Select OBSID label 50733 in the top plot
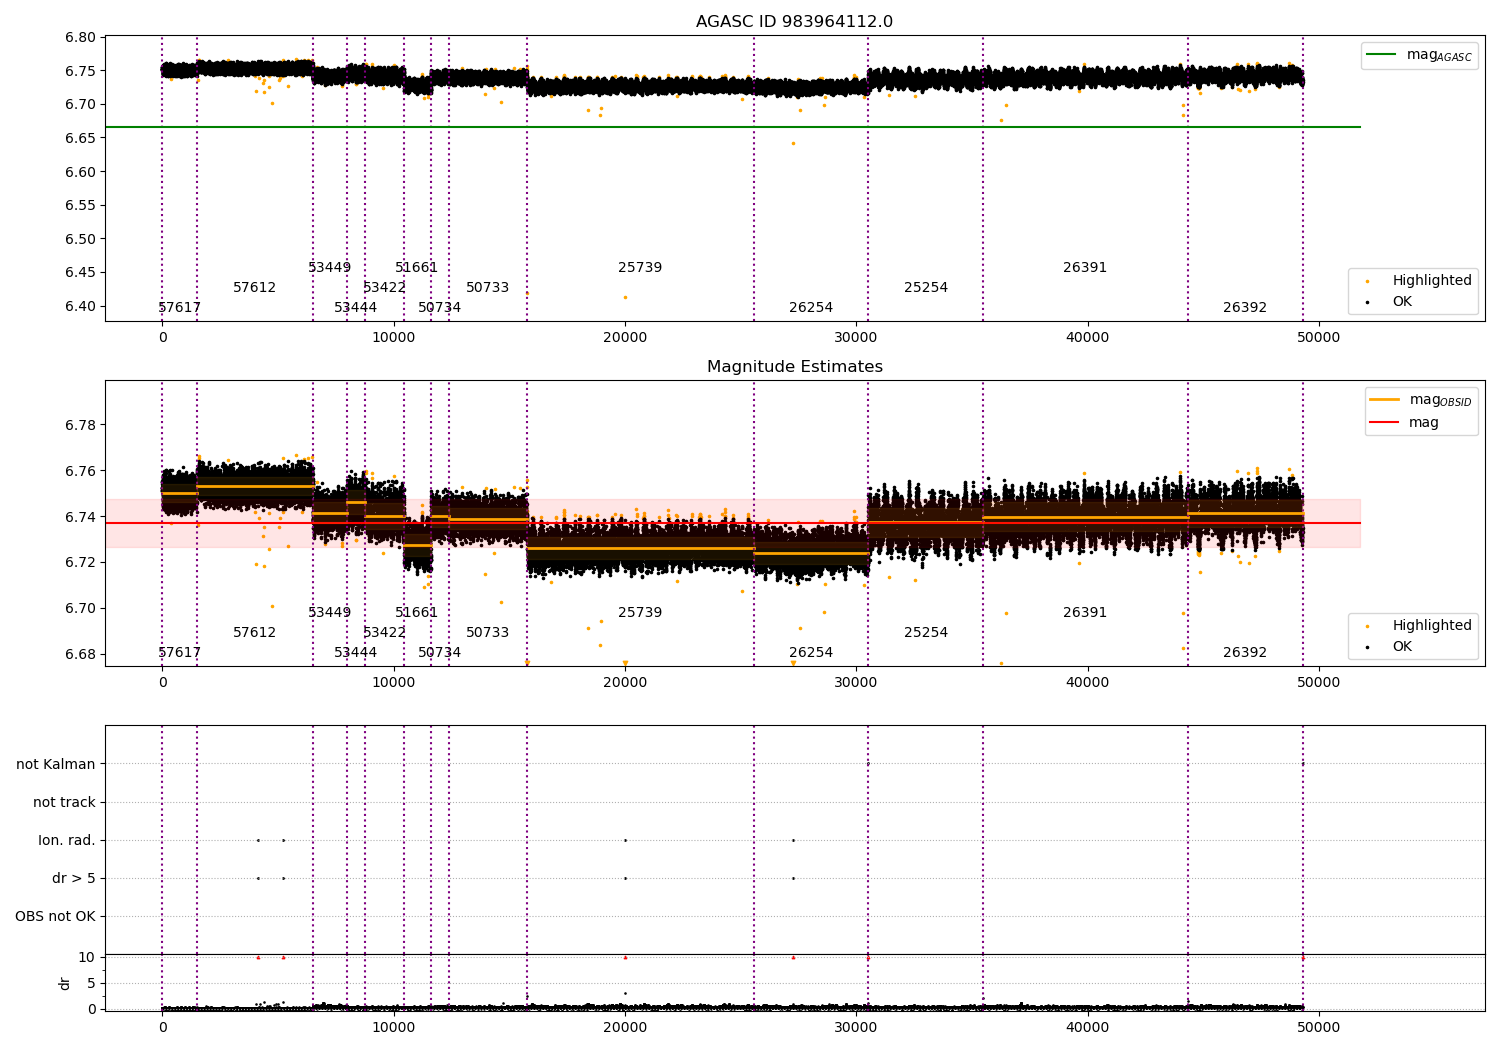This screenshot has width=1500, height=1050. tap(488, 288)
